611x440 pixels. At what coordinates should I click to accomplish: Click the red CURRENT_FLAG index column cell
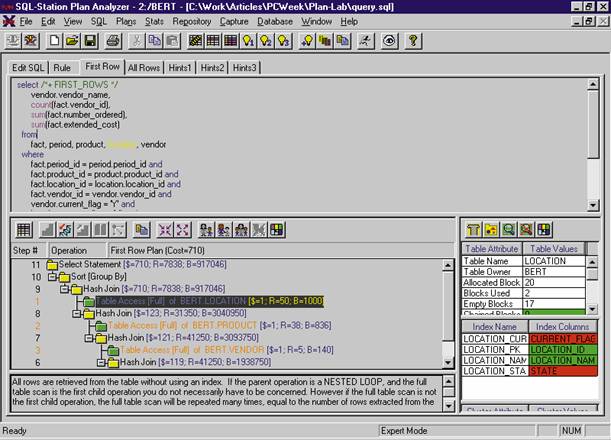(x=563, y=339)
